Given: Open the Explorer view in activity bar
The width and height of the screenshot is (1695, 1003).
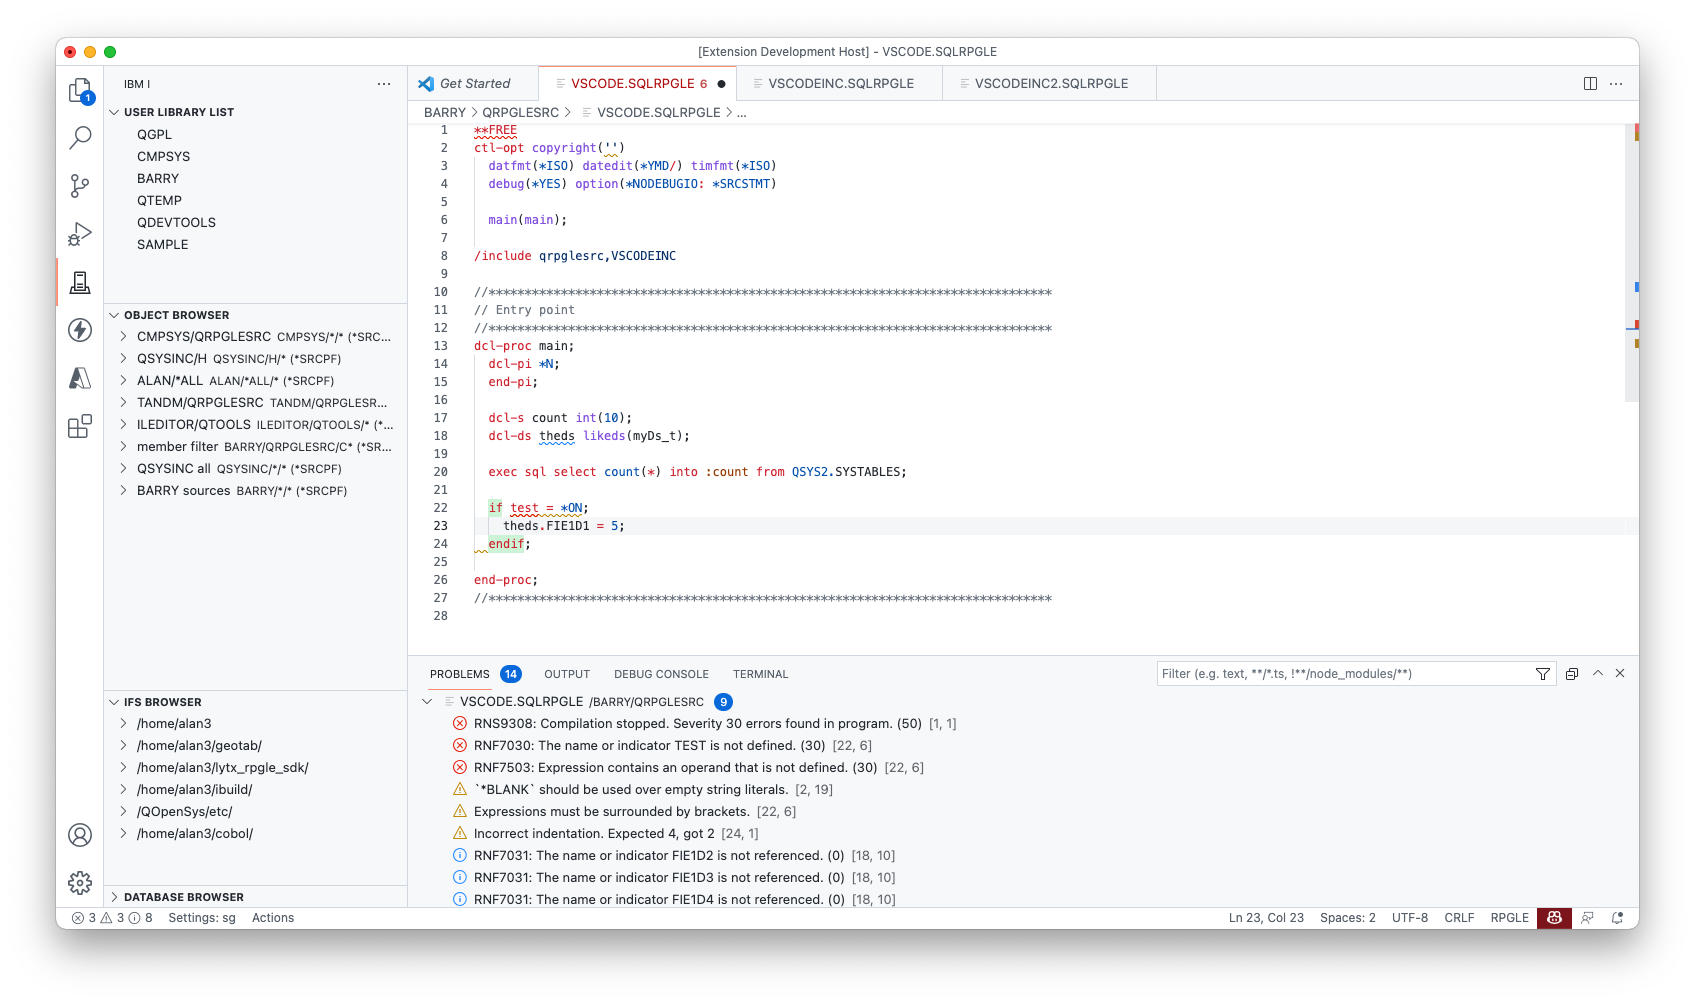Looking at the screenshot, I should pos(80,90).
